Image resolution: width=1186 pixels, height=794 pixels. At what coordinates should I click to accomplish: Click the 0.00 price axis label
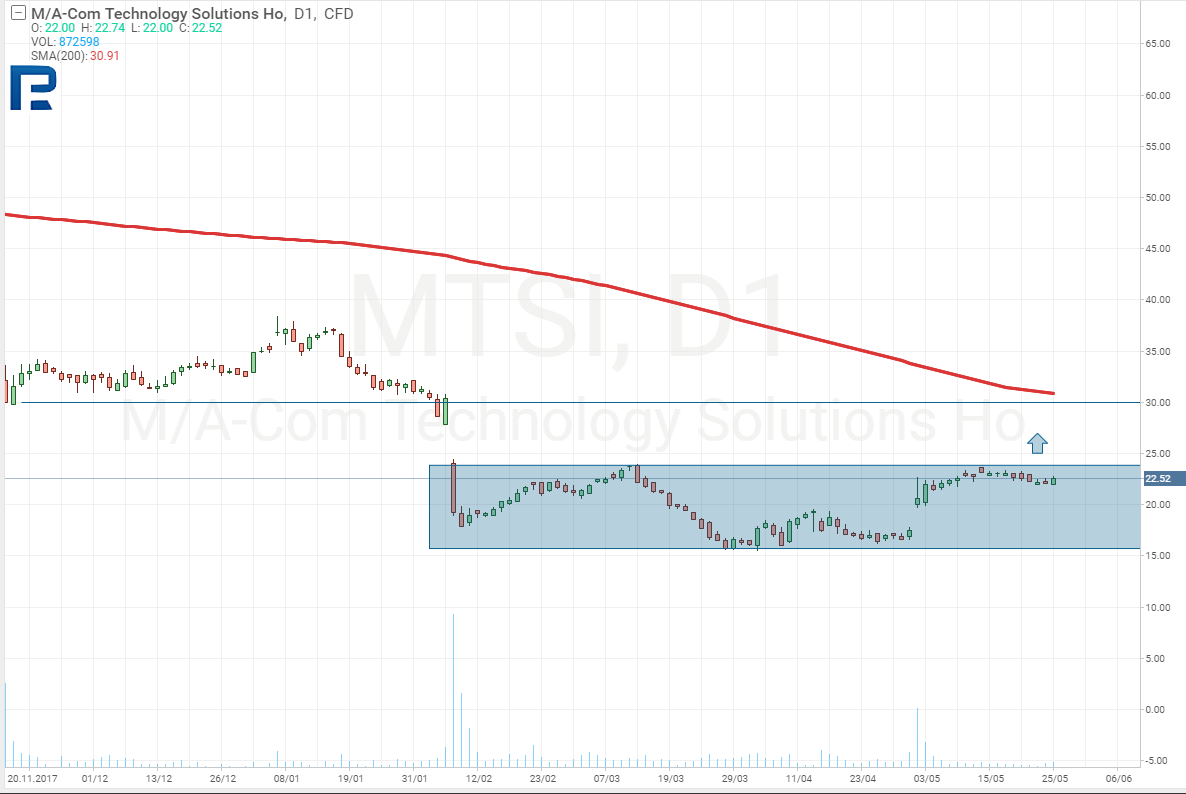pos(1155,709)
